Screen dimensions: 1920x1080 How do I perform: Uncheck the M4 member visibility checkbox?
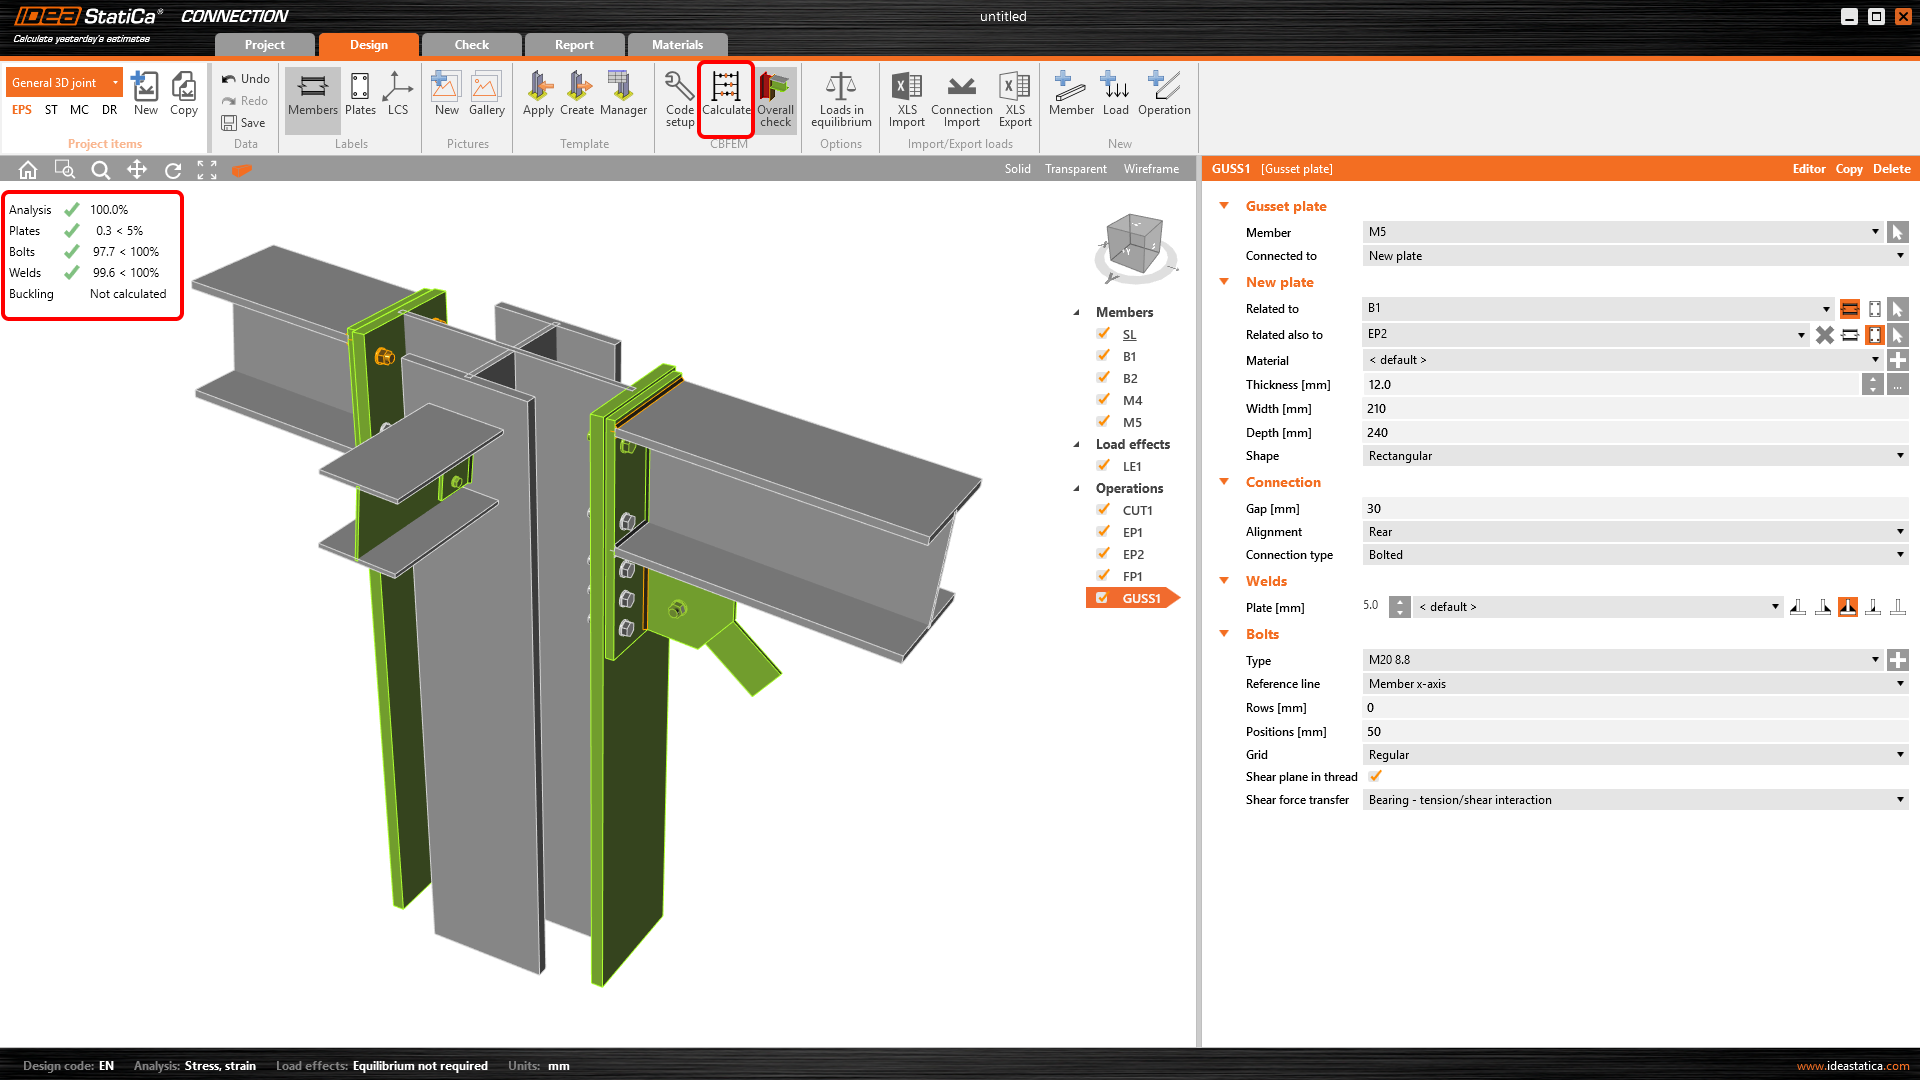1103,400
